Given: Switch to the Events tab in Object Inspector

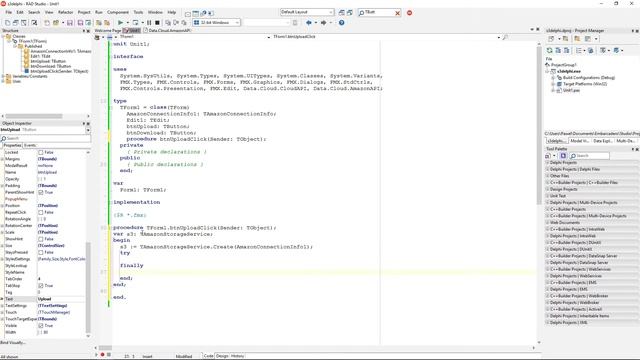Looking at the screenshot, I should (x=30, y=145).
